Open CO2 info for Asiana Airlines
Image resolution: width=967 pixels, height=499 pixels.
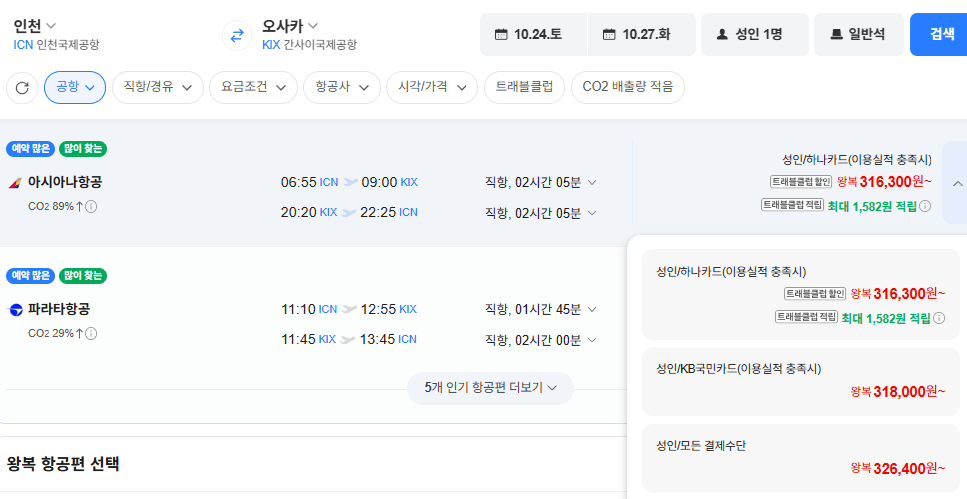pyautogui.click(x=91, y=207)
